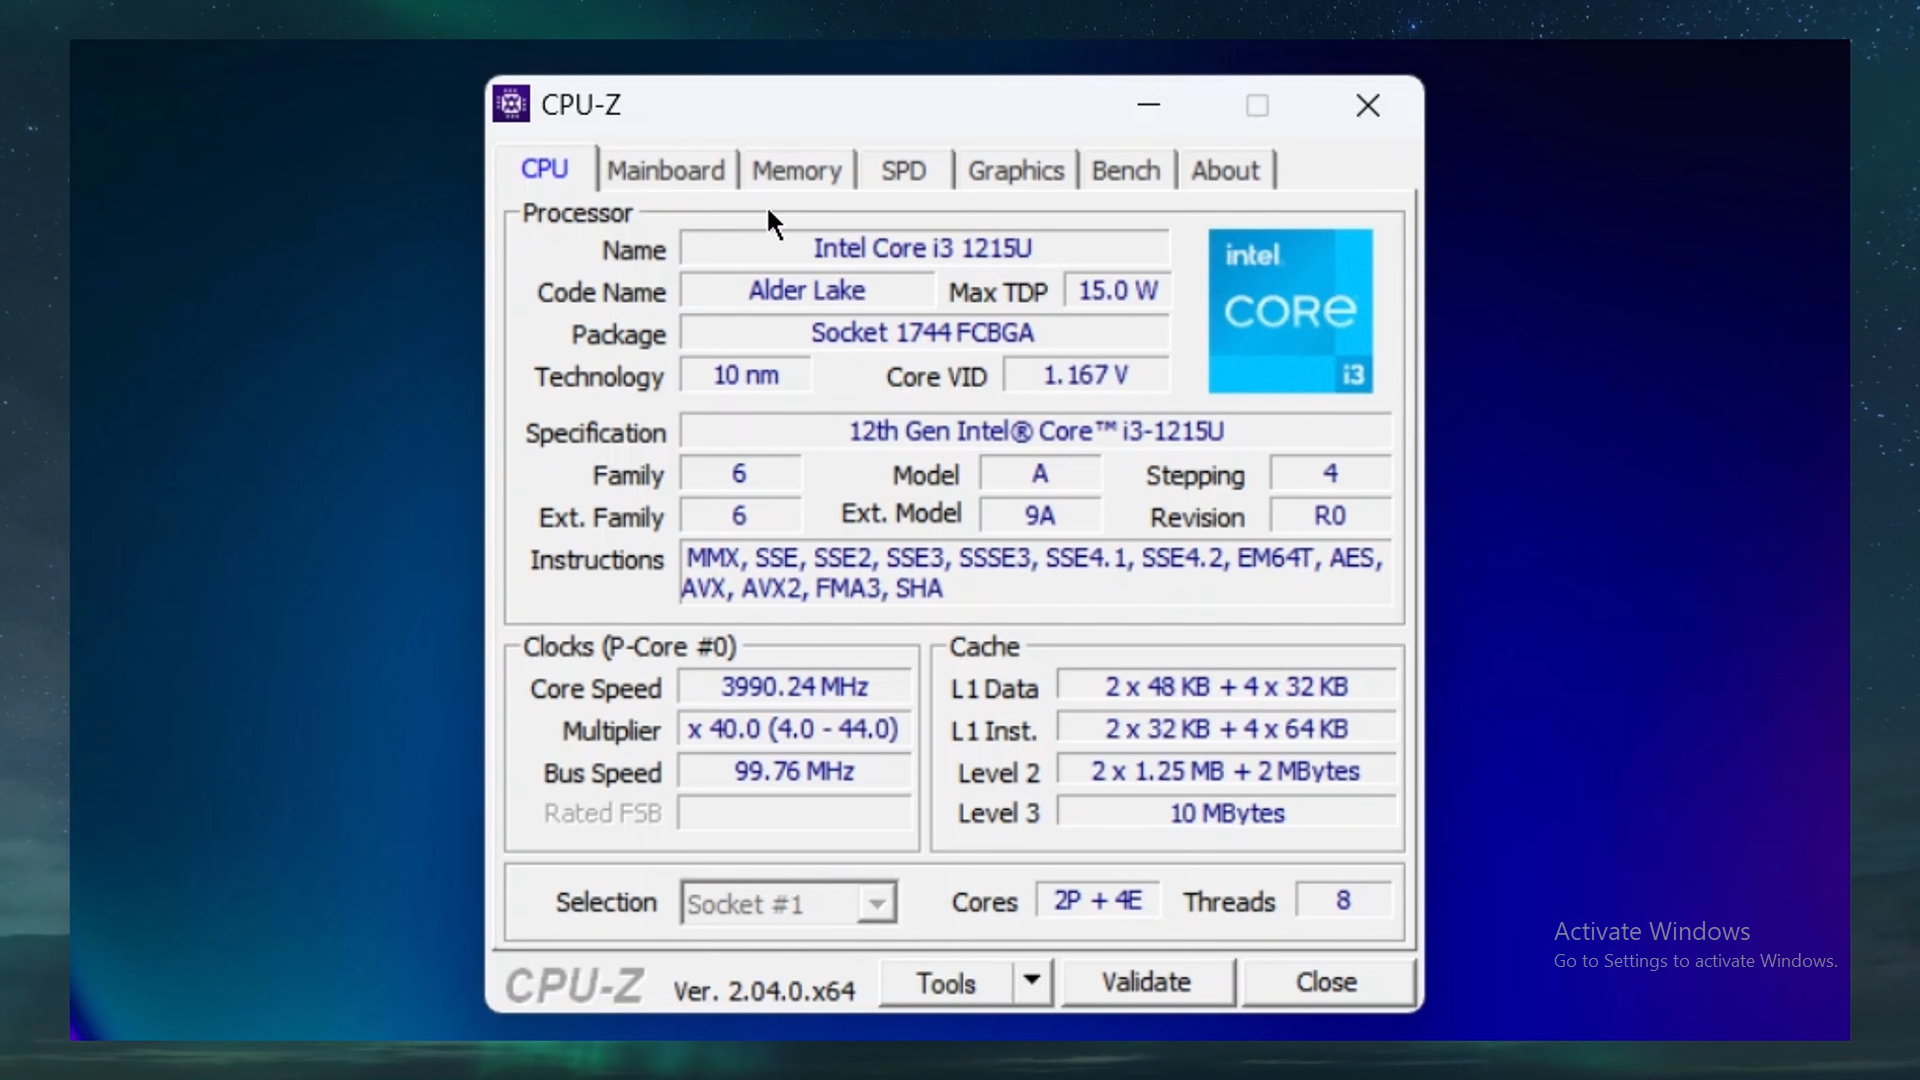The image size is (1920, 1080).
Task: Click the Revision value R0
Action: [1330, 515]
